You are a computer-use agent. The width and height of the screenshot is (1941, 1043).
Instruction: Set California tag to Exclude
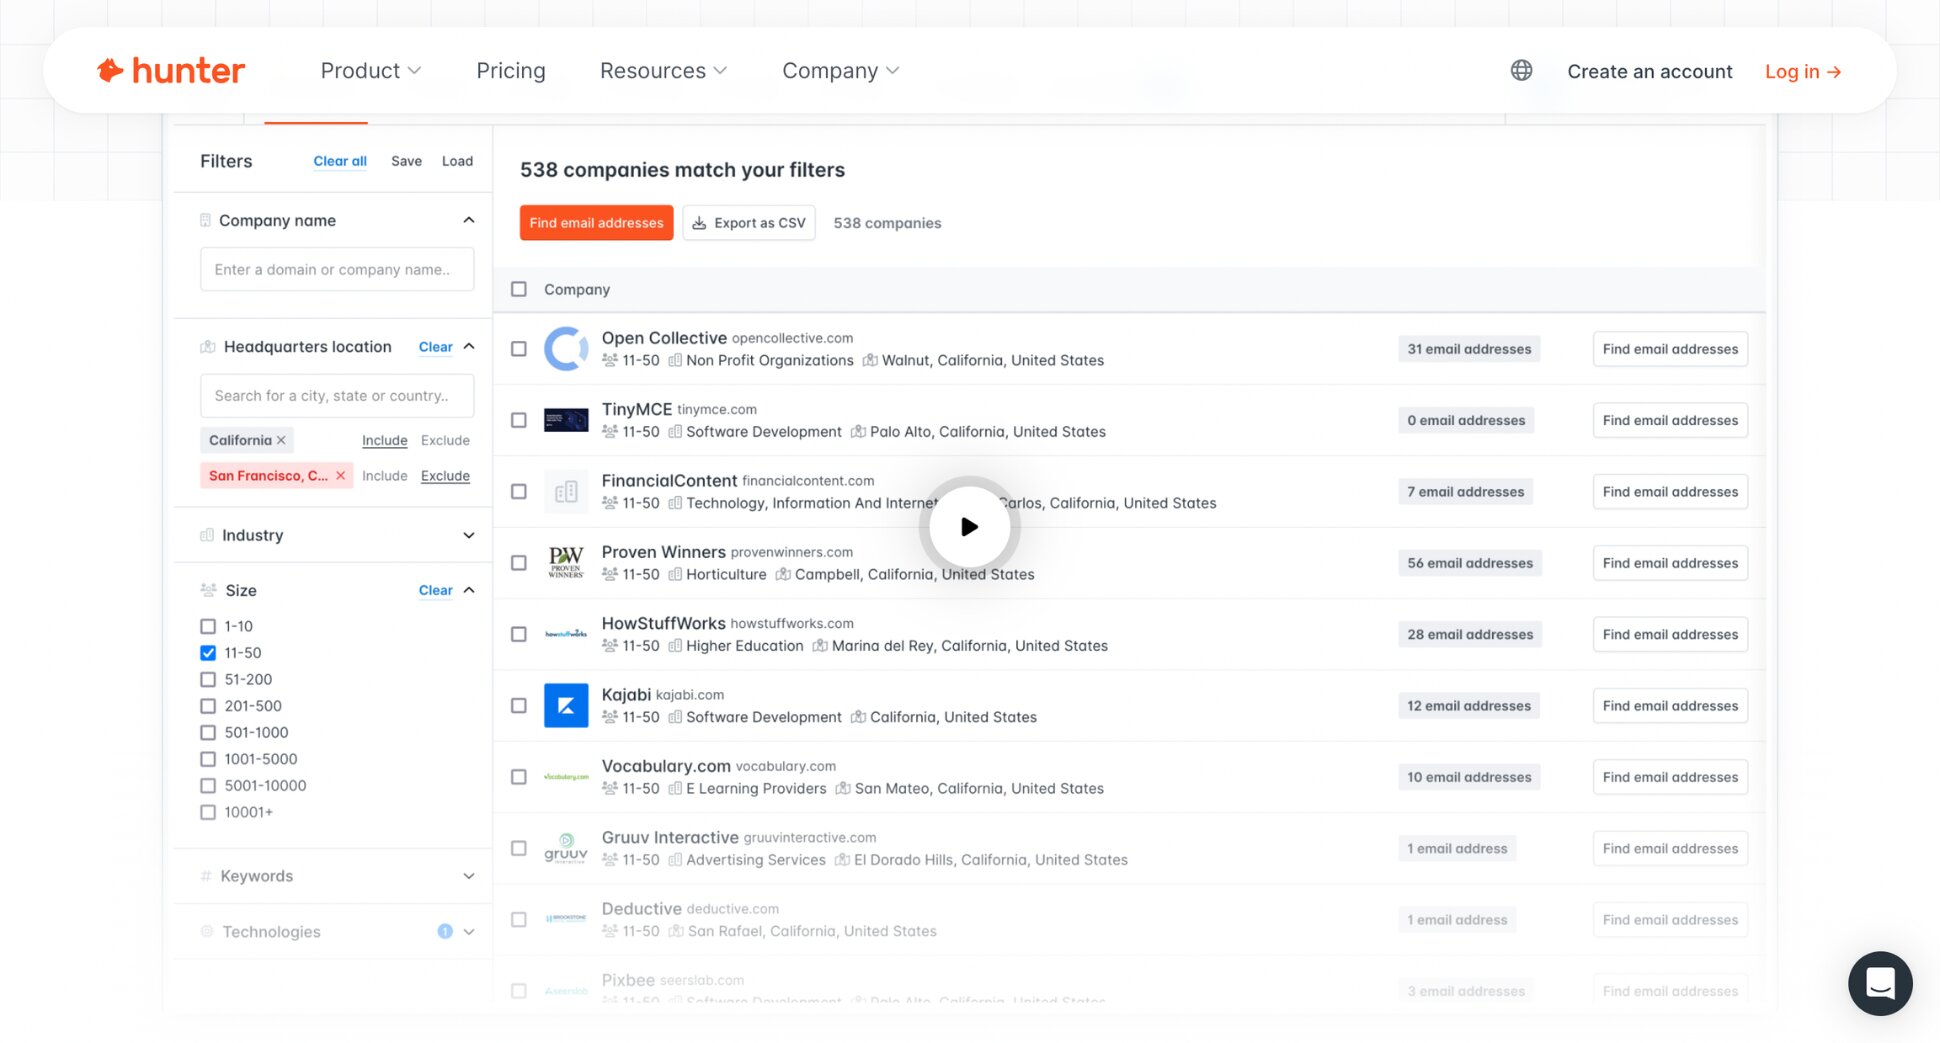tap(445, 440)
